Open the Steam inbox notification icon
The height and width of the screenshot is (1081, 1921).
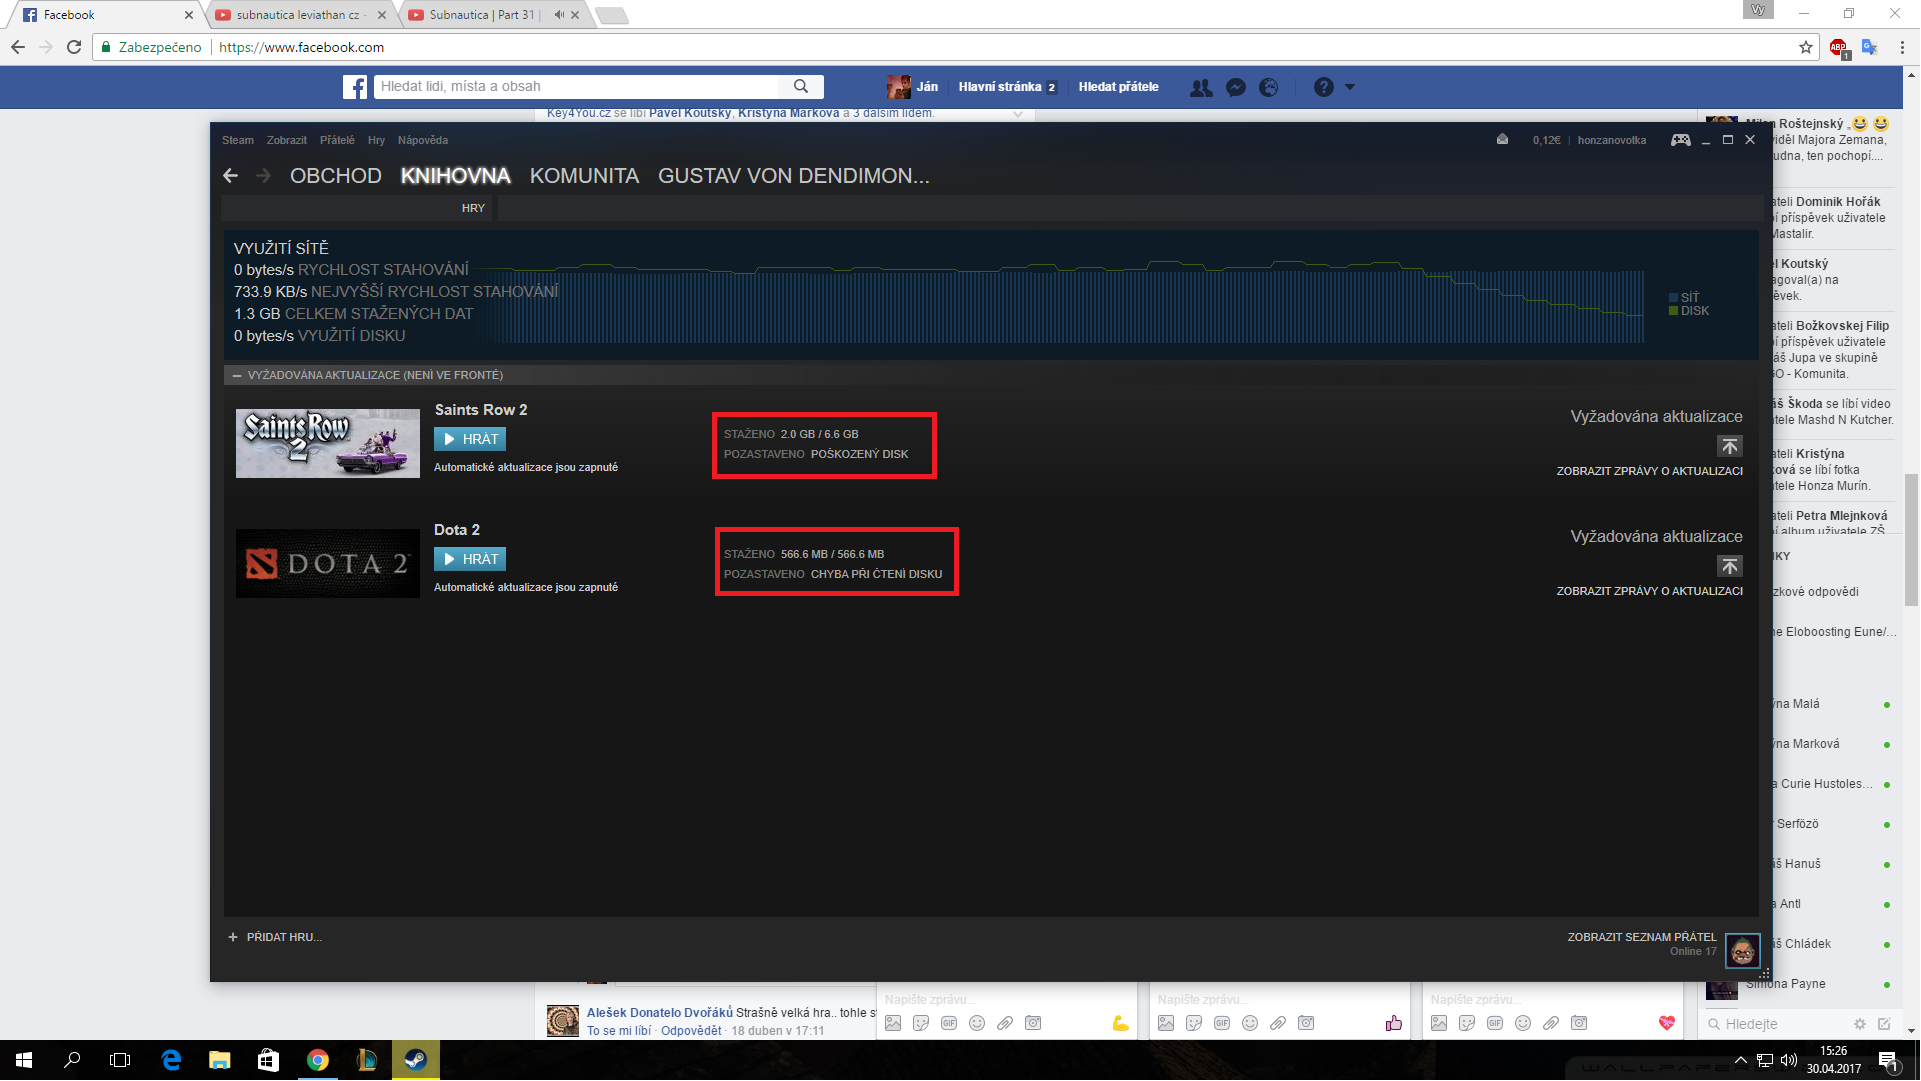(1502, 140)
